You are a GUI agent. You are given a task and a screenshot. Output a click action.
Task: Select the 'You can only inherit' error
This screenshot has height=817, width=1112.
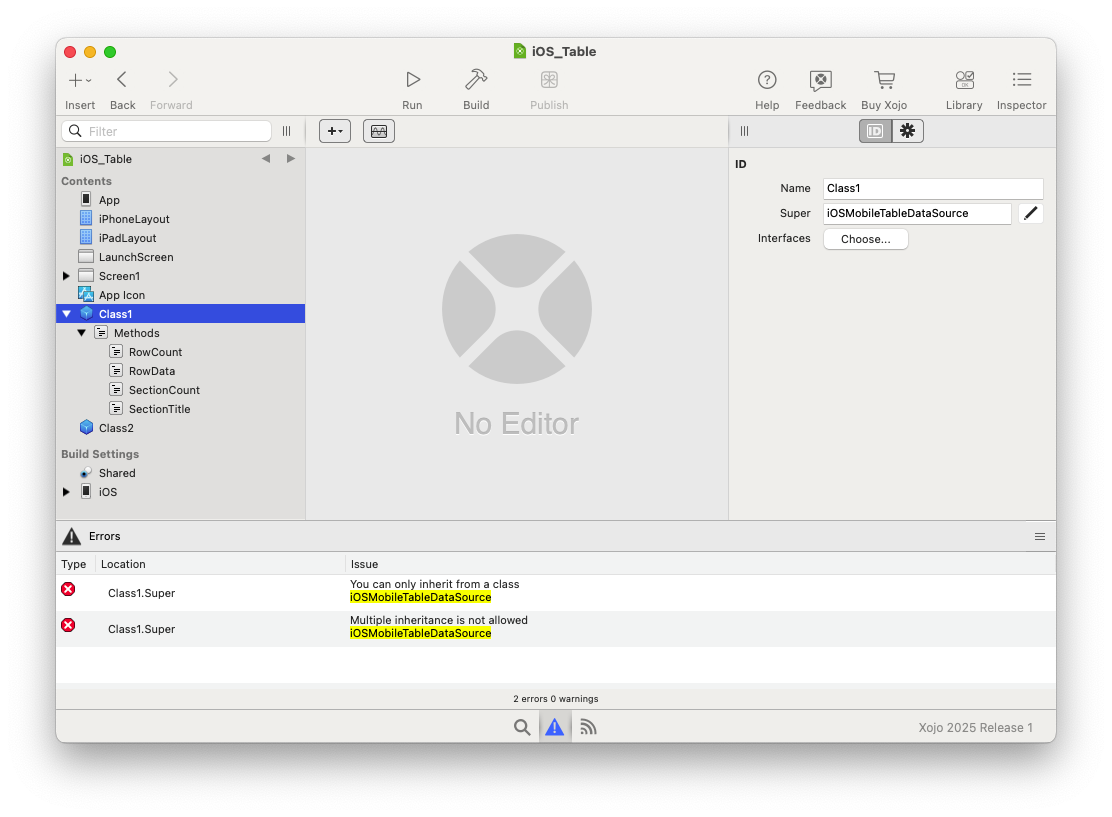pyautogui.click(x=556, y=592)
